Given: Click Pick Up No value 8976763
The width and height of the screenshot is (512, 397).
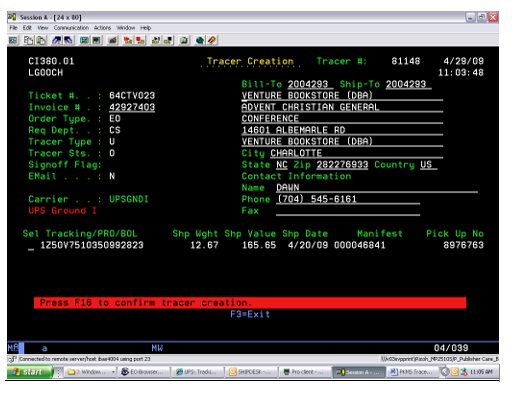Looking at the screenshot, I should pyautogui.click(x=463, y=245).
